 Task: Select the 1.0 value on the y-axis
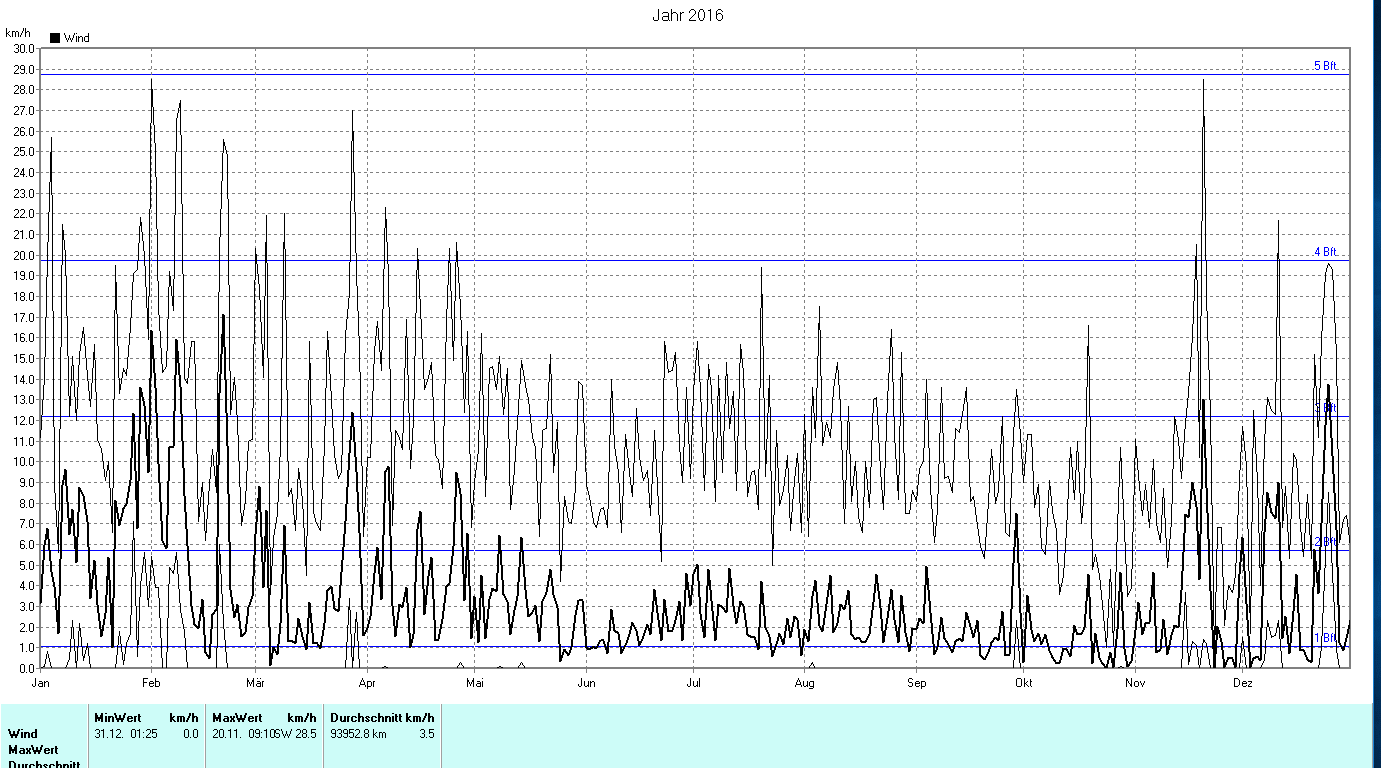pos(26,648)
